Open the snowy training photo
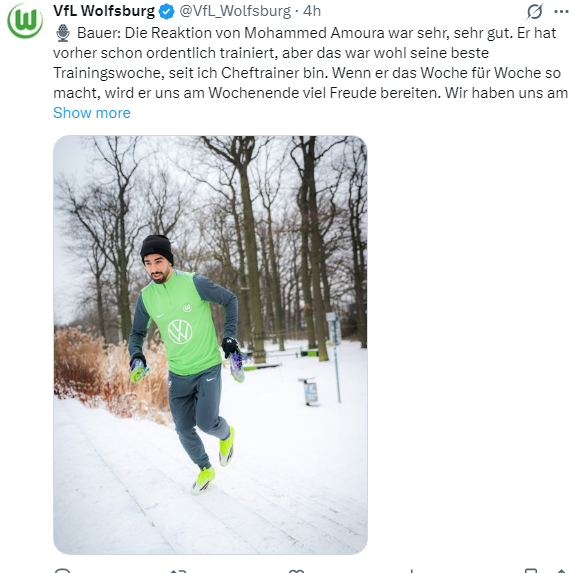 click(210, 345)
